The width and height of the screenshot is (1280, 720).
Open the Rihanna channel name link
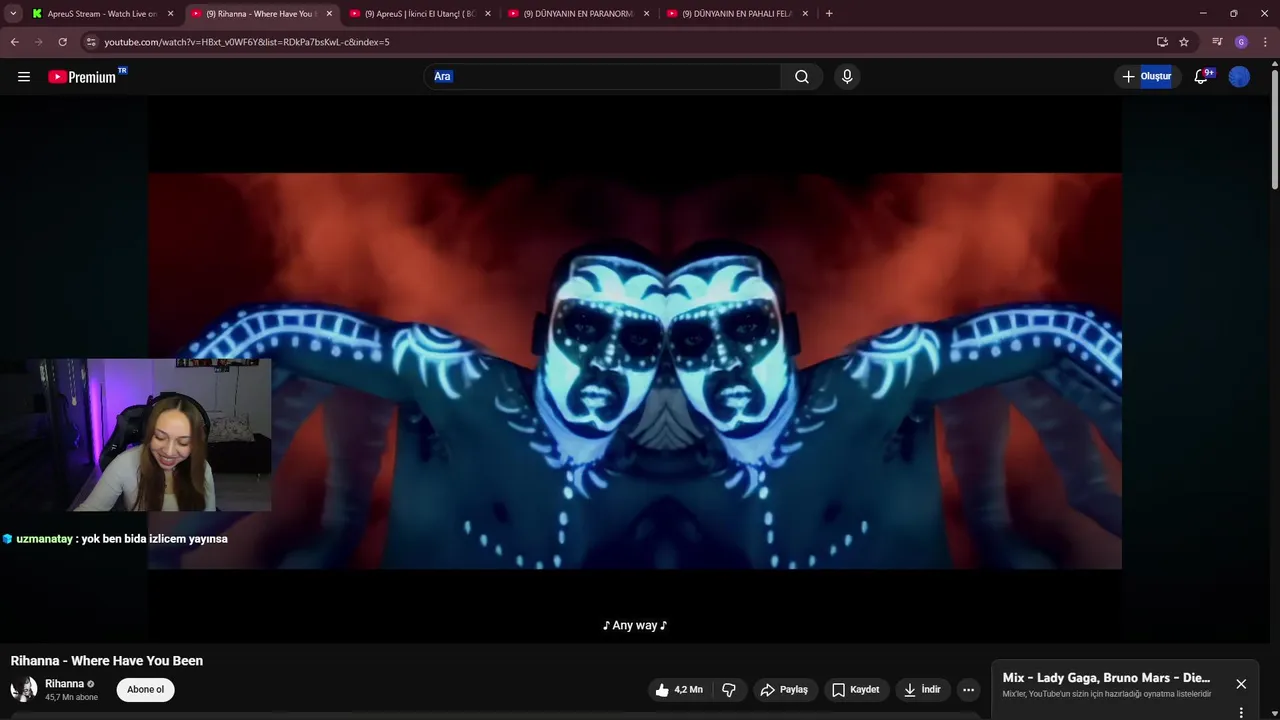pyautogui.click(x=64, y=684)
